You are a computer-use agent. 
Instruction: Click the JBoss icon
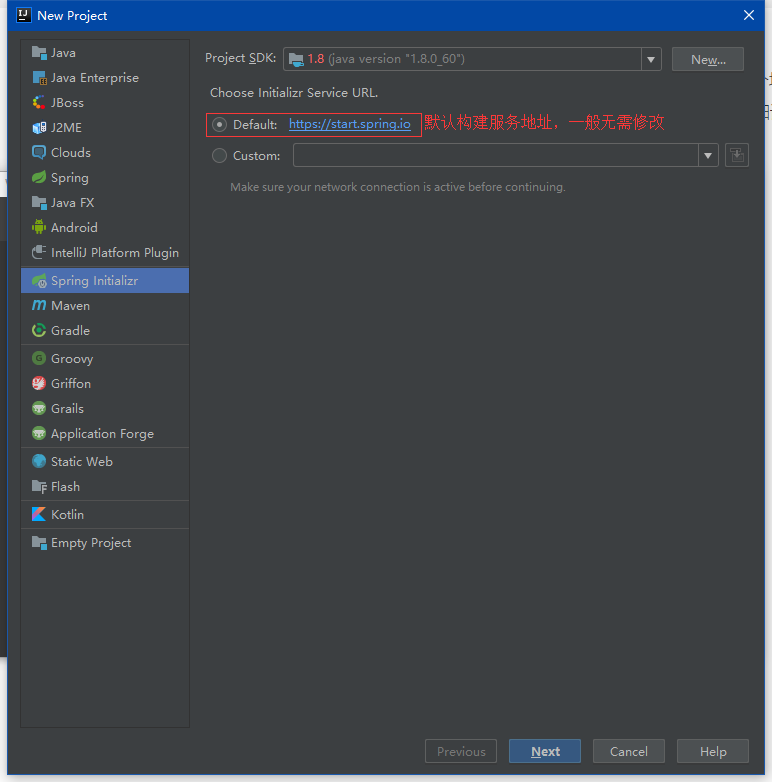tap(39, 103)
